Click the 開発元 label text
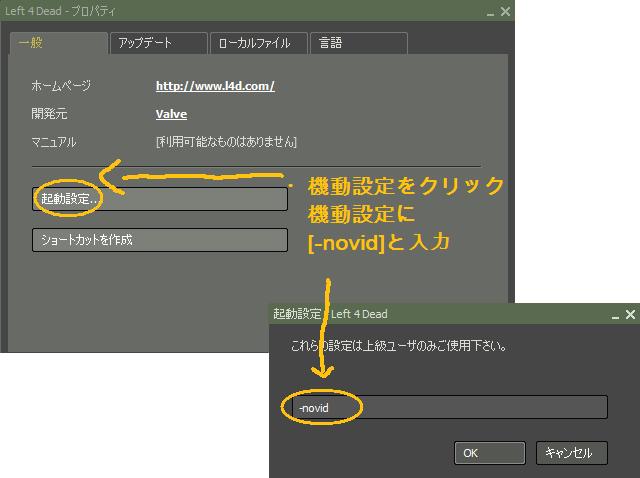The image size is (640, 478). 49,113
